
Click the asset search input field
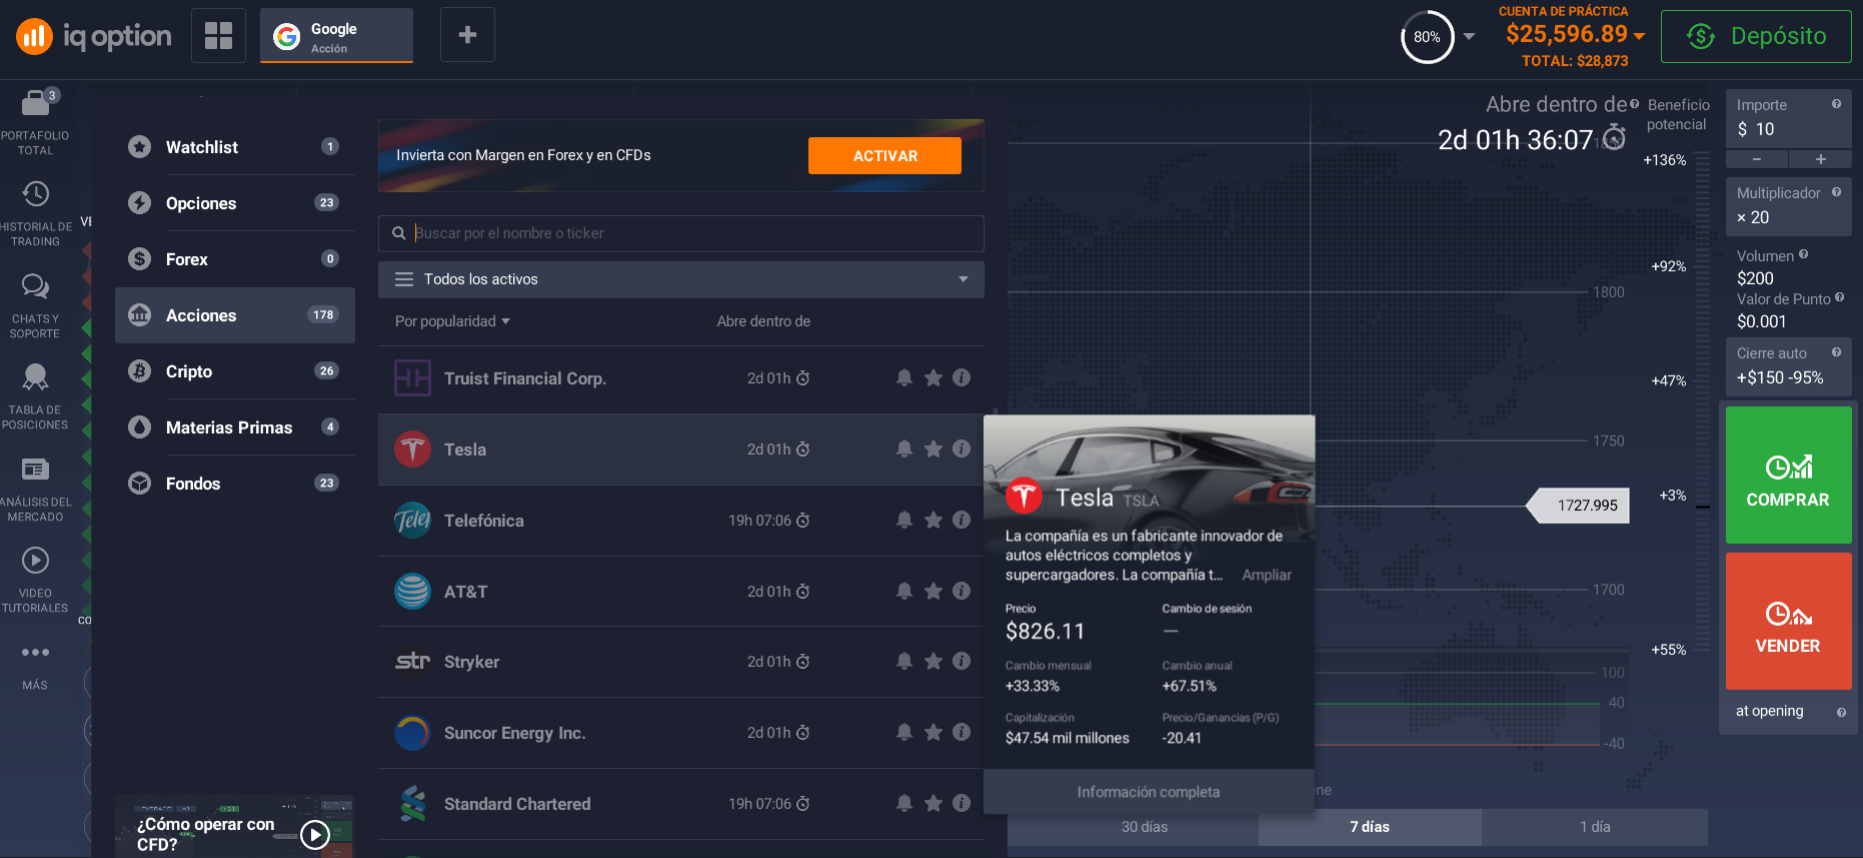coord(681,233)
